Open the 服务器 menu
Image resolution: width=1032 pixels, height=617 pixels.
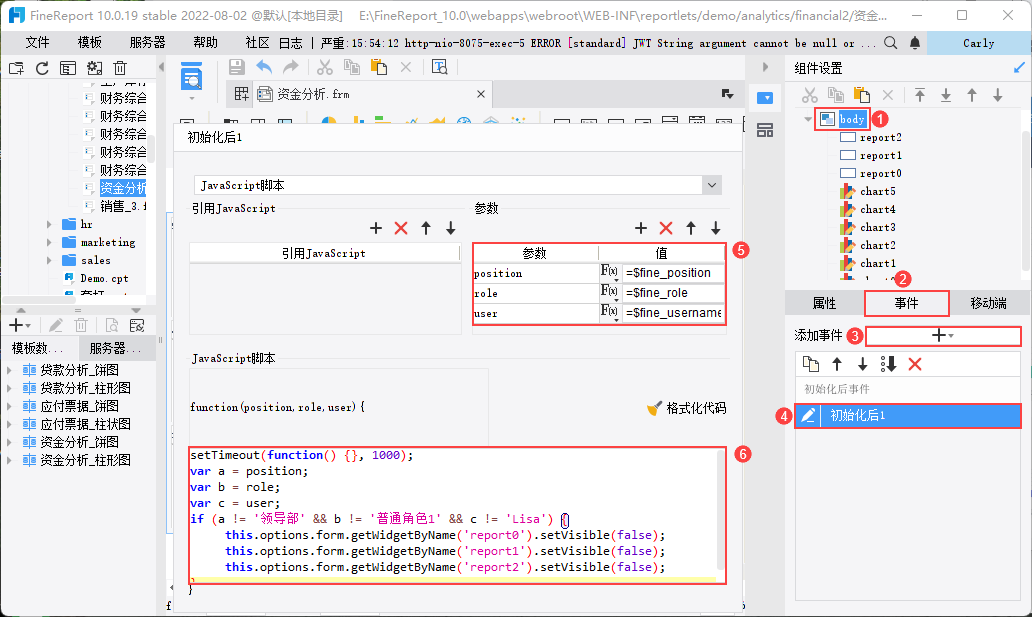[147, 43]
